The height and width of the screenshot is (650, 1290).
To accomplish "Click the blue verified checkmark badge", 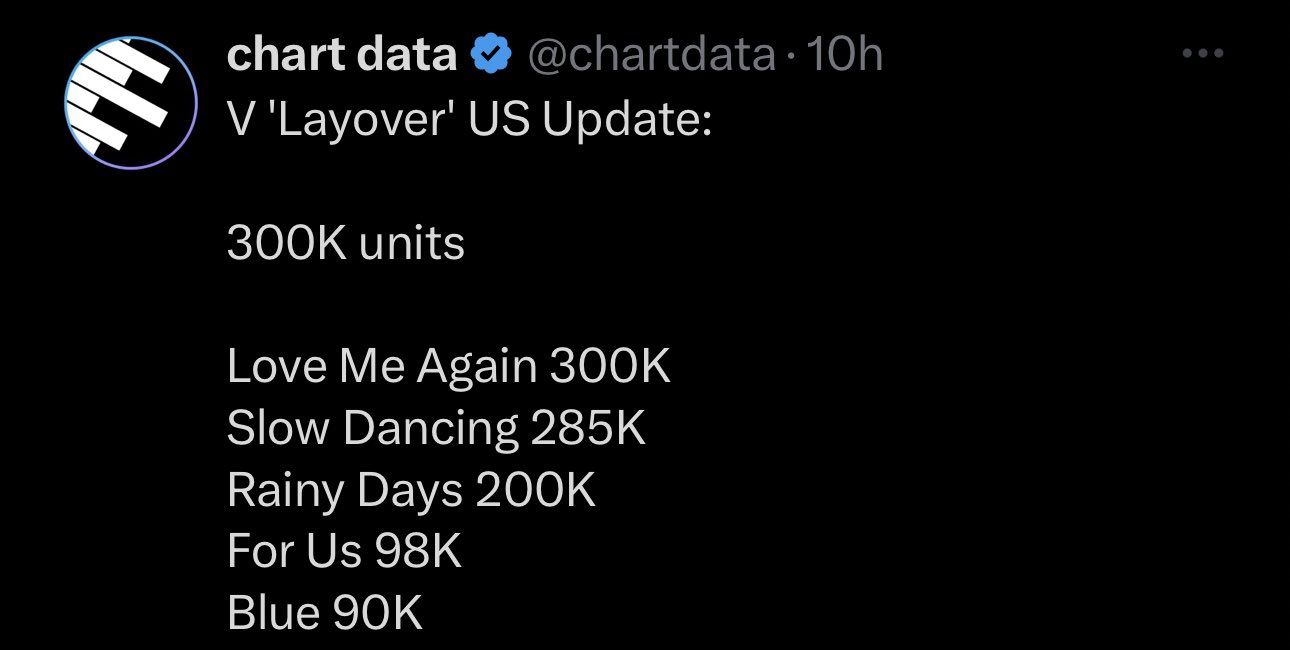I will click(x=491, y=55).
